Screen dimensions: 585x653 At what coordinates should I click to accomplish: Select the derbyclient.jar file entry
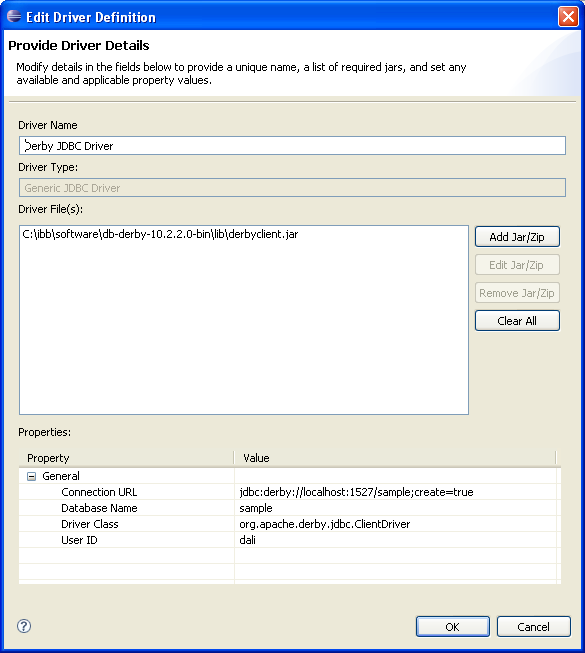pos(160,234)
